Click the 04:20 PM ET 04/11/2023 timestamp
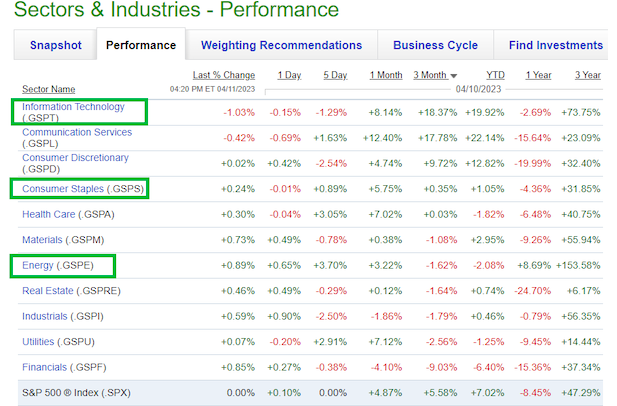This screenshot has height=406, width=617. point(212,89)
